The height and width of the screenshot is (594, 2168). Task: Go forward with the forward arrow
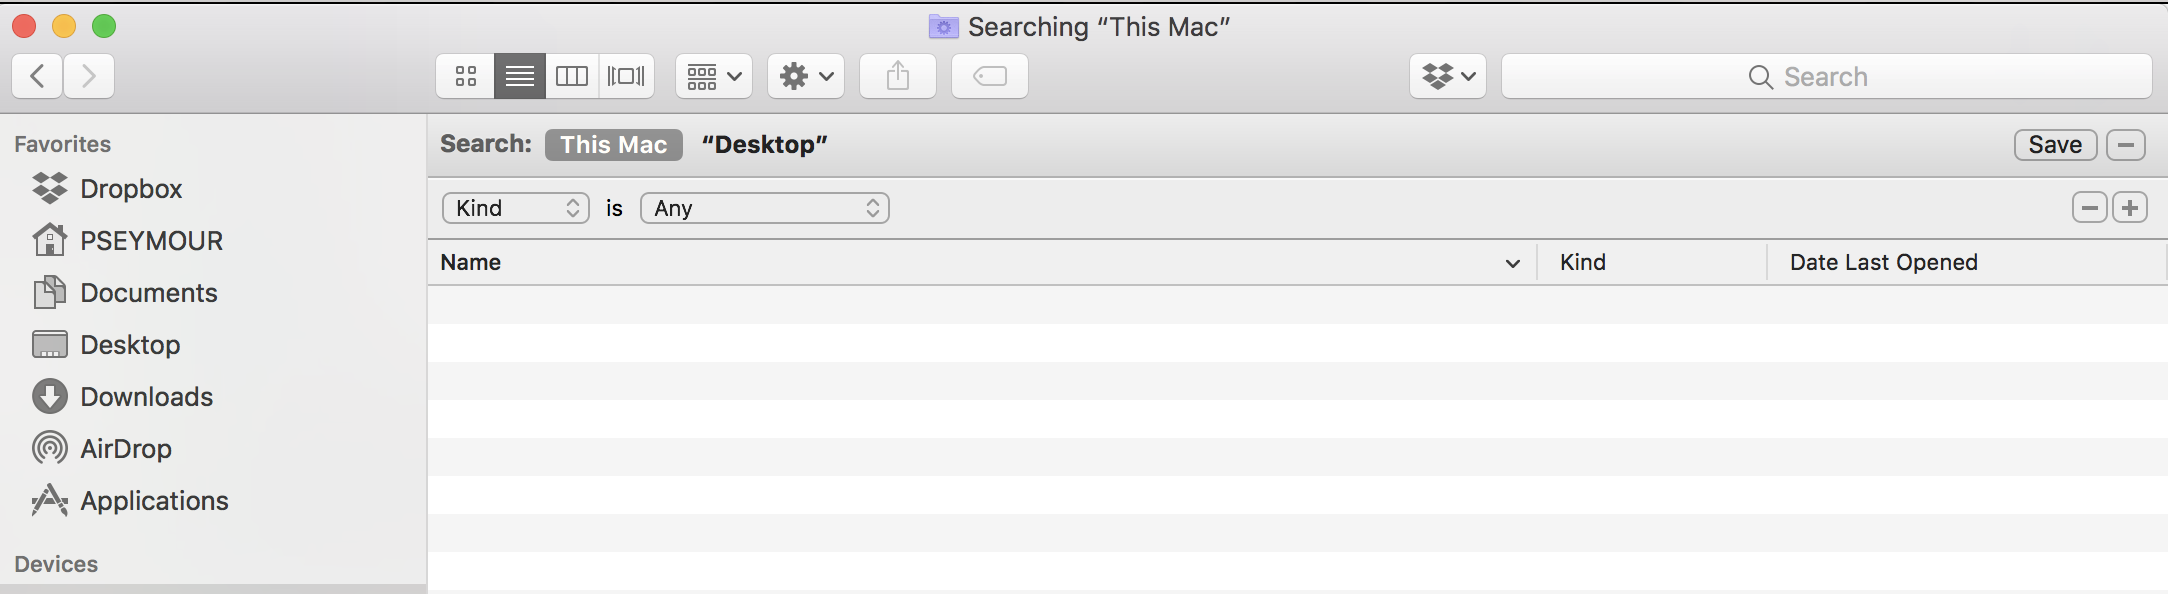click(x=89, y=76)
